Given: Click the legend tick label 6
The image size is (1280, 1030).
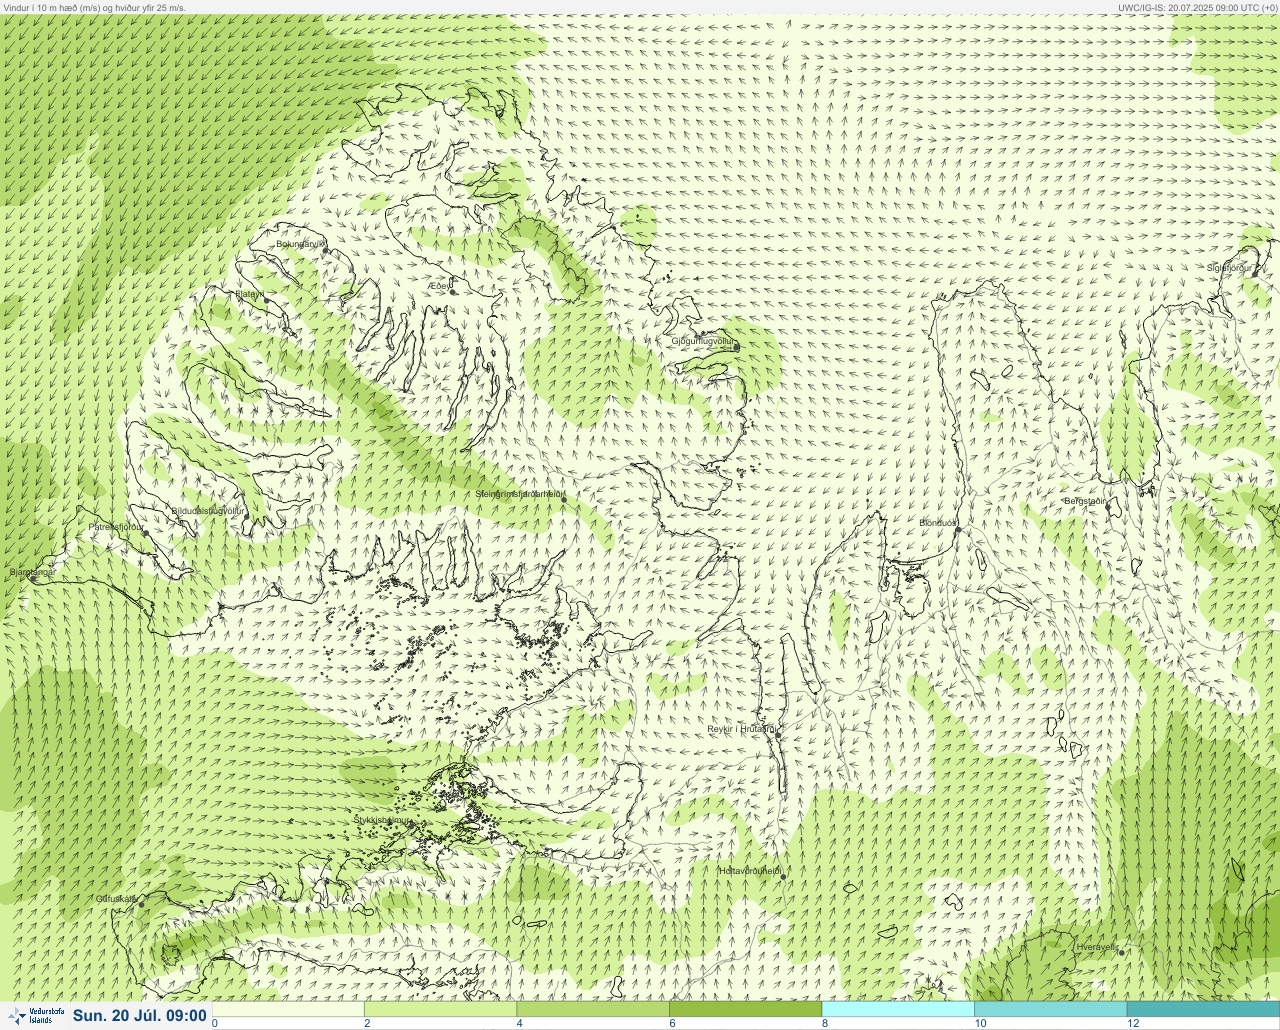Looking at the screenshot, I should point(672,1023).
